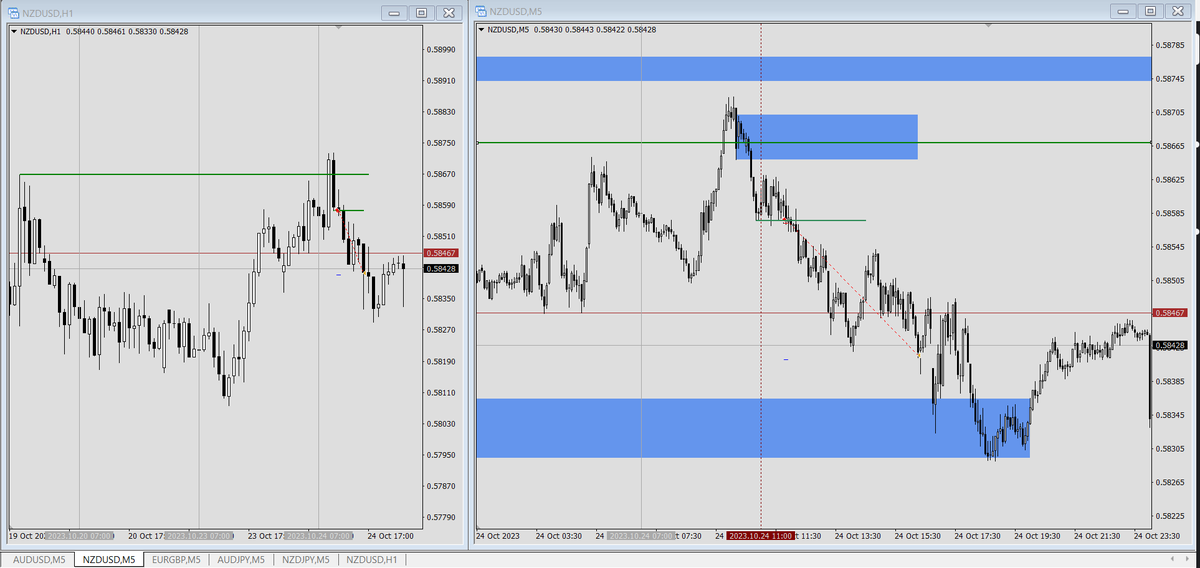Click the 0.58990 price level on H1 scale
This screenshot has height=568, width=1200.
point(442,50)
